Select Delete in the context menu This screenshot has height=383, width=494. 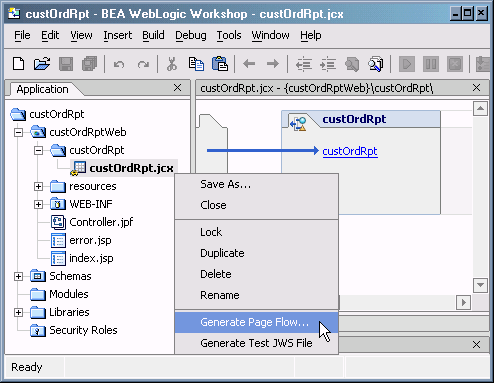(256, 274)
